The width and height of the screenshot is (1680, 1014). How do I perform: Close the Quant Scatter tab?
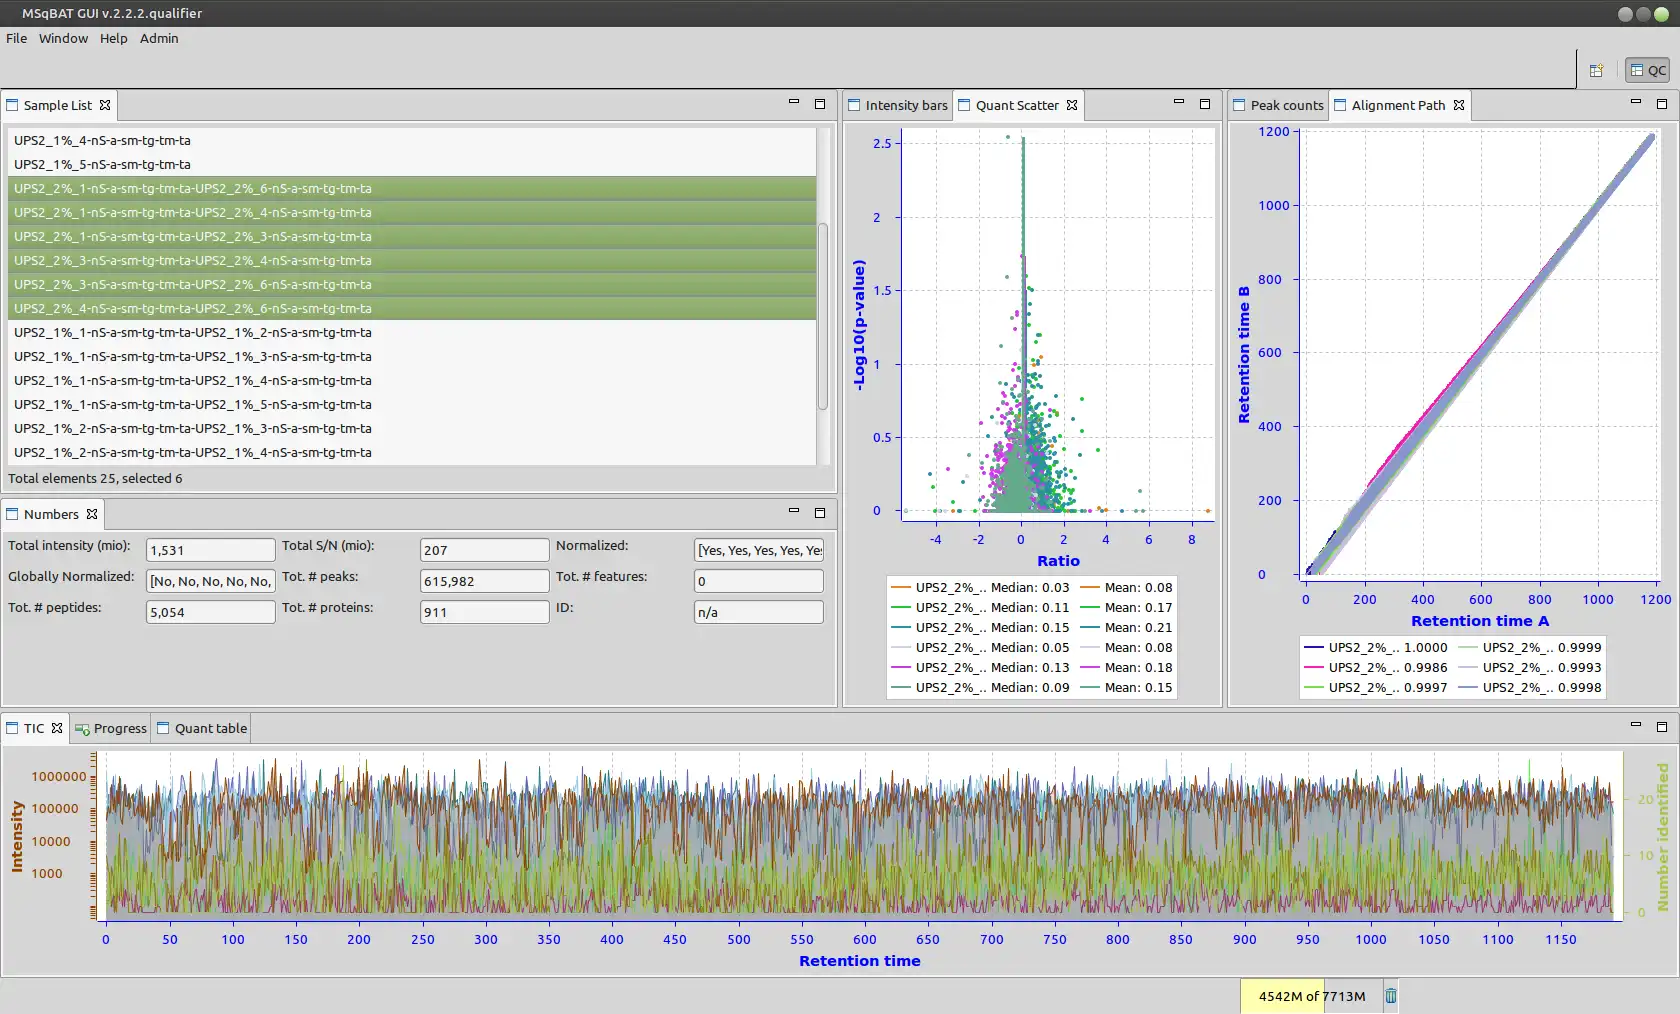(1072, 105)
